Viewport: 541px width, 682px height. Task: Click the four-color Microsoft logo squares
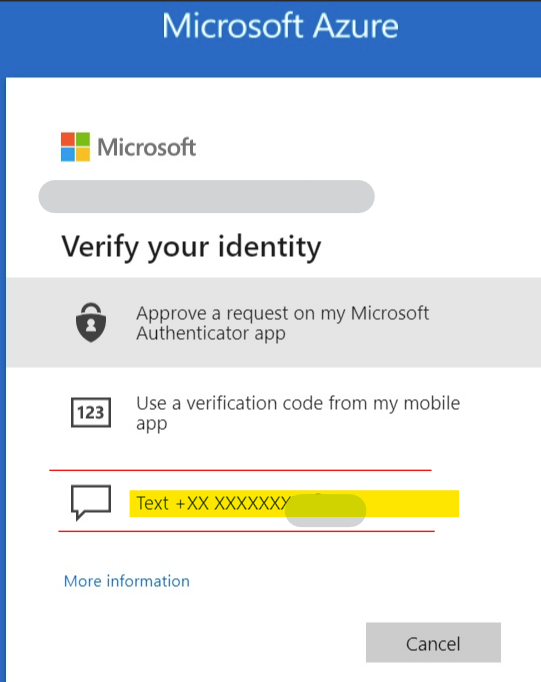click(x=75, y=147)
